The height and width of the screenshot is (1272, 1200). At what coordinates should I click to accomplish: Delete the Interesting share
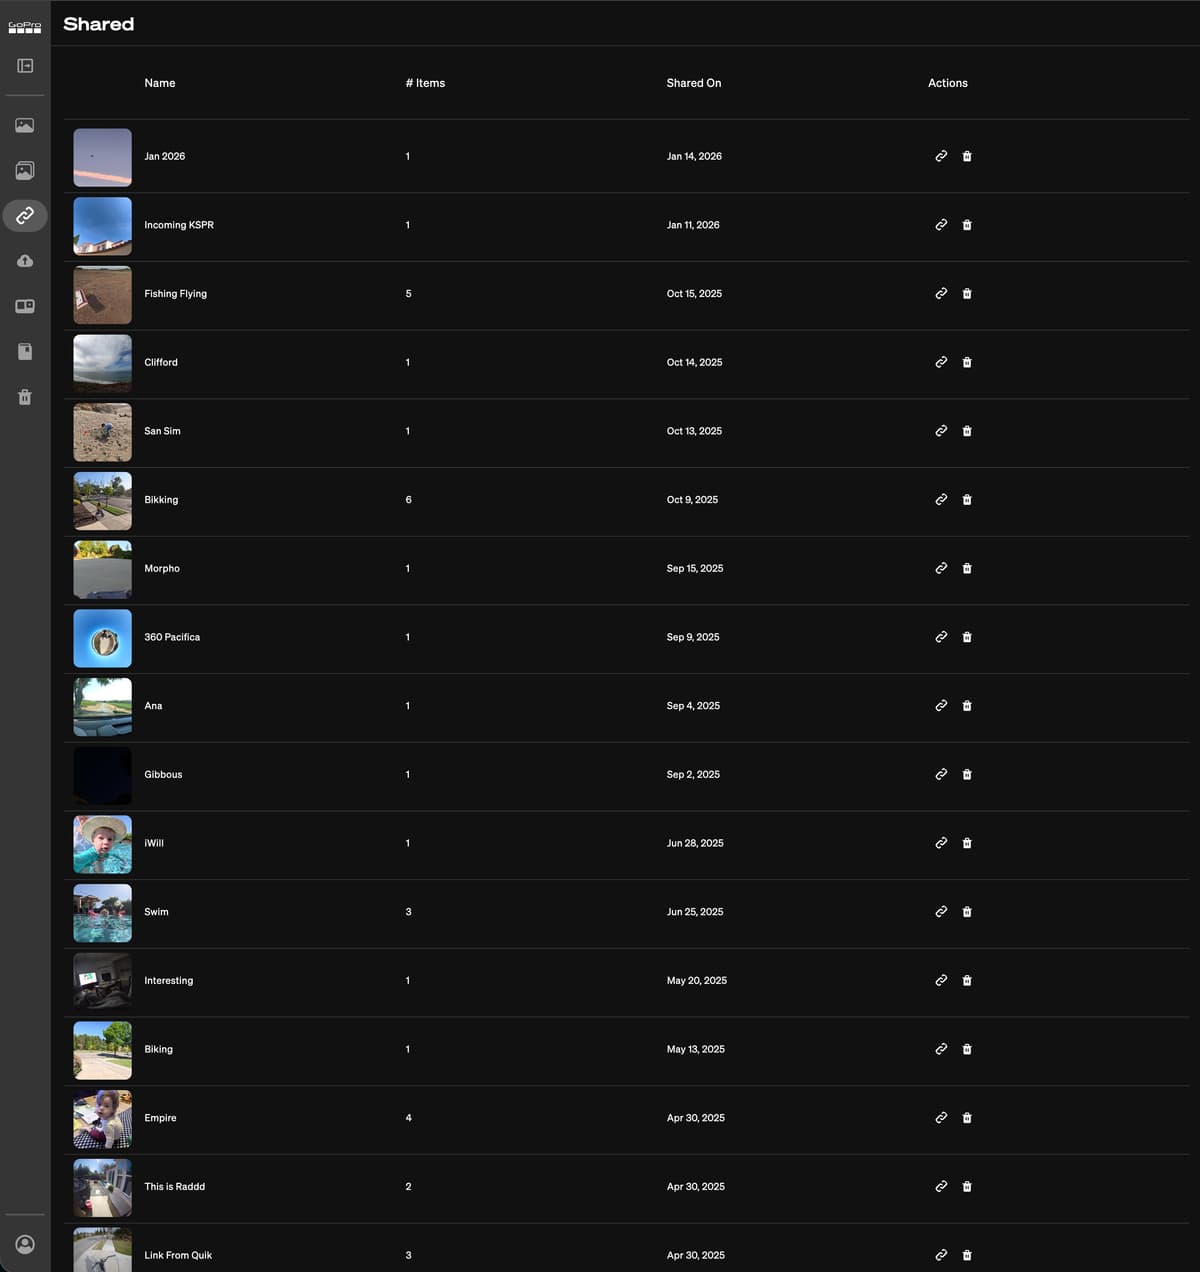pos(967,981)
